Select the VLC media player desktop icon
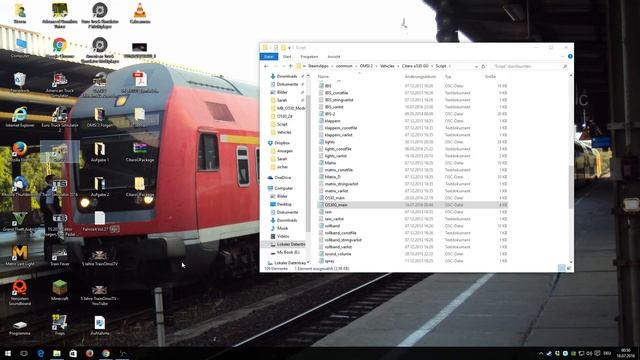Viewport: 640px width, 360px height. (140, 13)
